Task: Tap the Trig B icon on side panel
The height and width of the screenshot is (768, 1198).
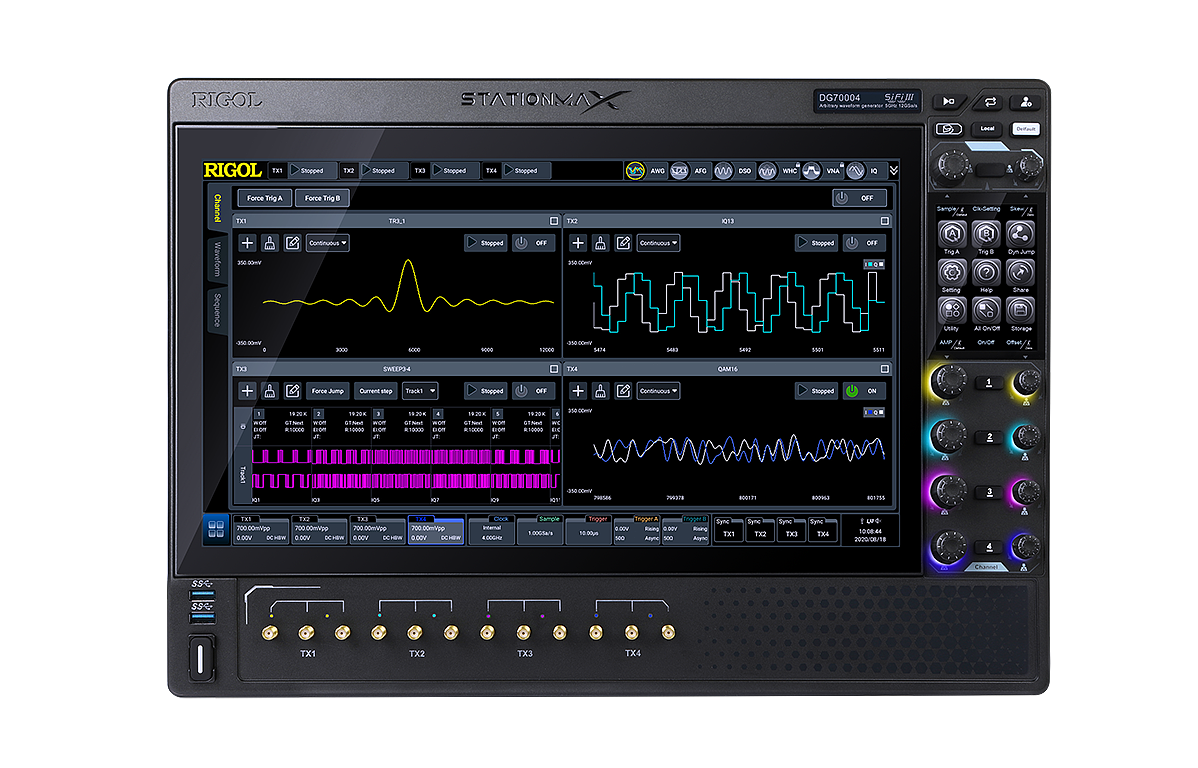Action: (986, 234)
